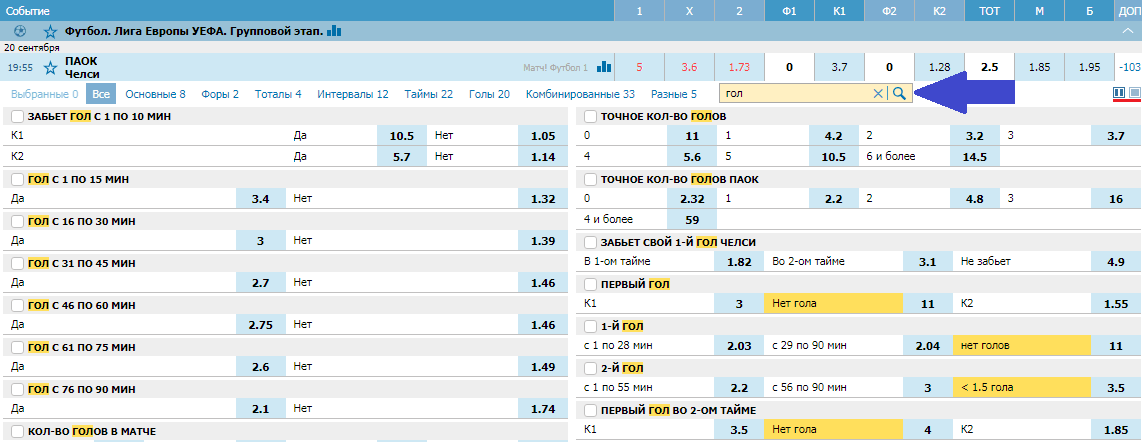1142x442 pixels.
Task: Open league statistics chart icon
Action: point(334,31)
